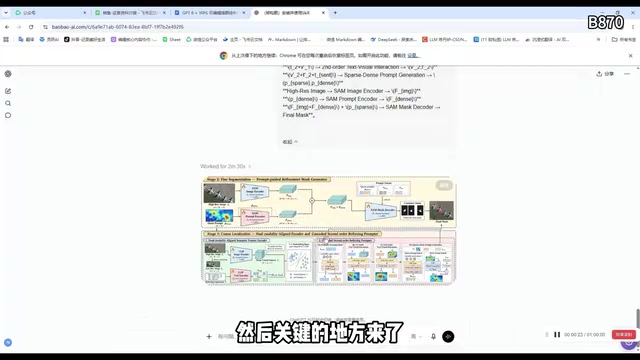640x360 pixels.
Task: Open the 所有书签 folder
Action: pyautogui.click(x=624, y=40)
